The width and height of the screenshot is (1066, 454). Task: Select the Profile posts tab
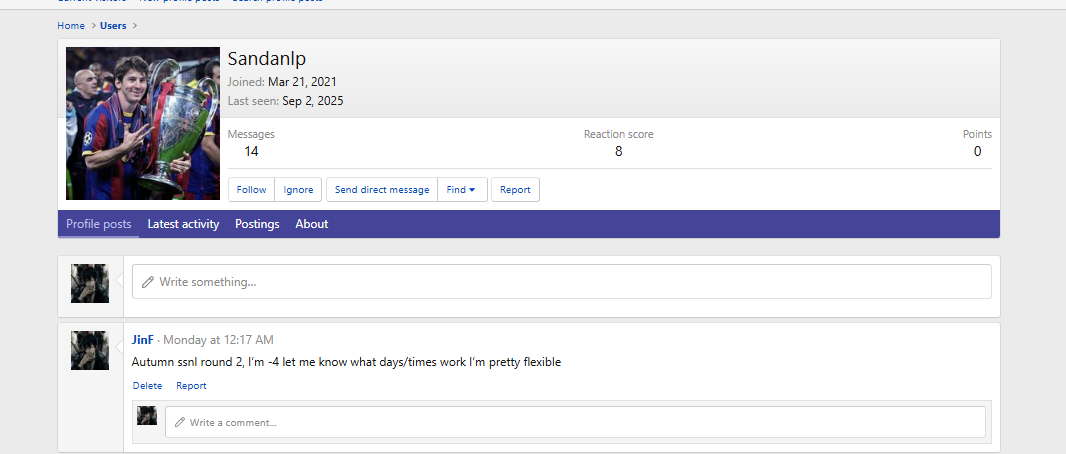98,224
